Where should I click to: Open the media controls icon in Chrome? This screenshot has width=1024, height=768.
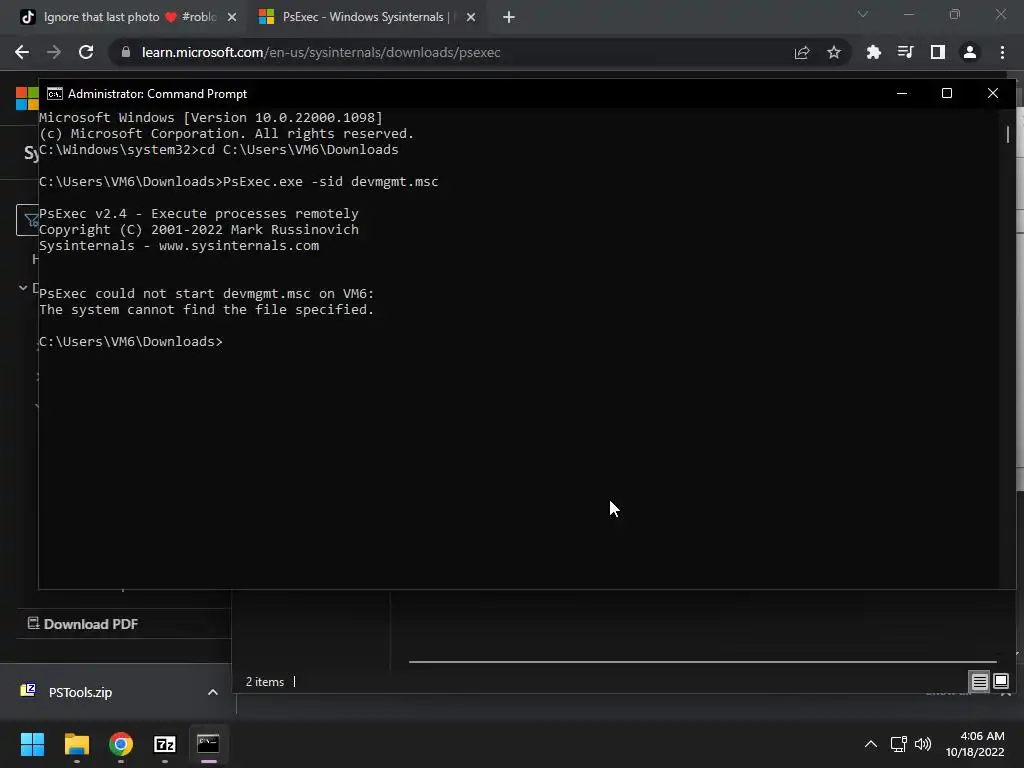[905, 52]
